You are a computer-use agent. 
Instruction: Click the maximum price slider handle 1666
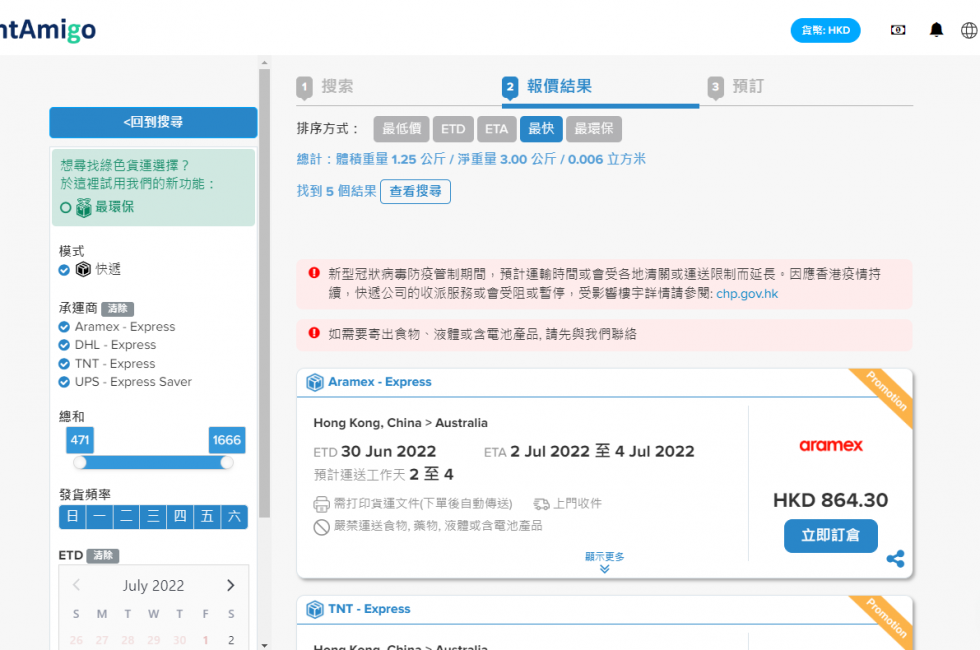(x=227, y=462)
